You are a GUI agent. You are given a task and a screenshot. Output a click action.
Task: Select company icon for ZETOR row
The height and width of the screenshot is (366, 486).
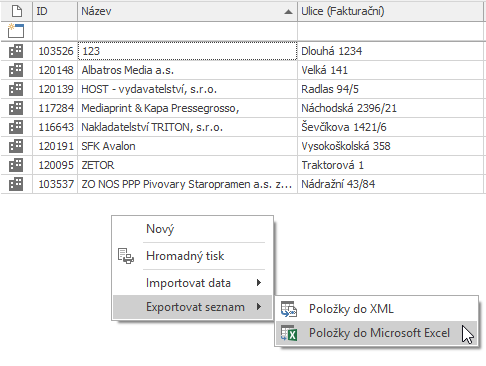tap(16, 165)
